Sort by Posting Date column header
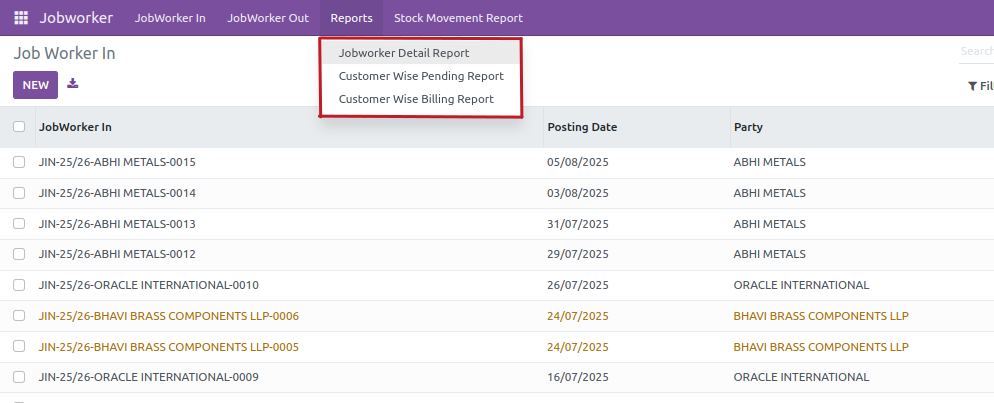This screenshot has width=994, height=403. (582, 127)
